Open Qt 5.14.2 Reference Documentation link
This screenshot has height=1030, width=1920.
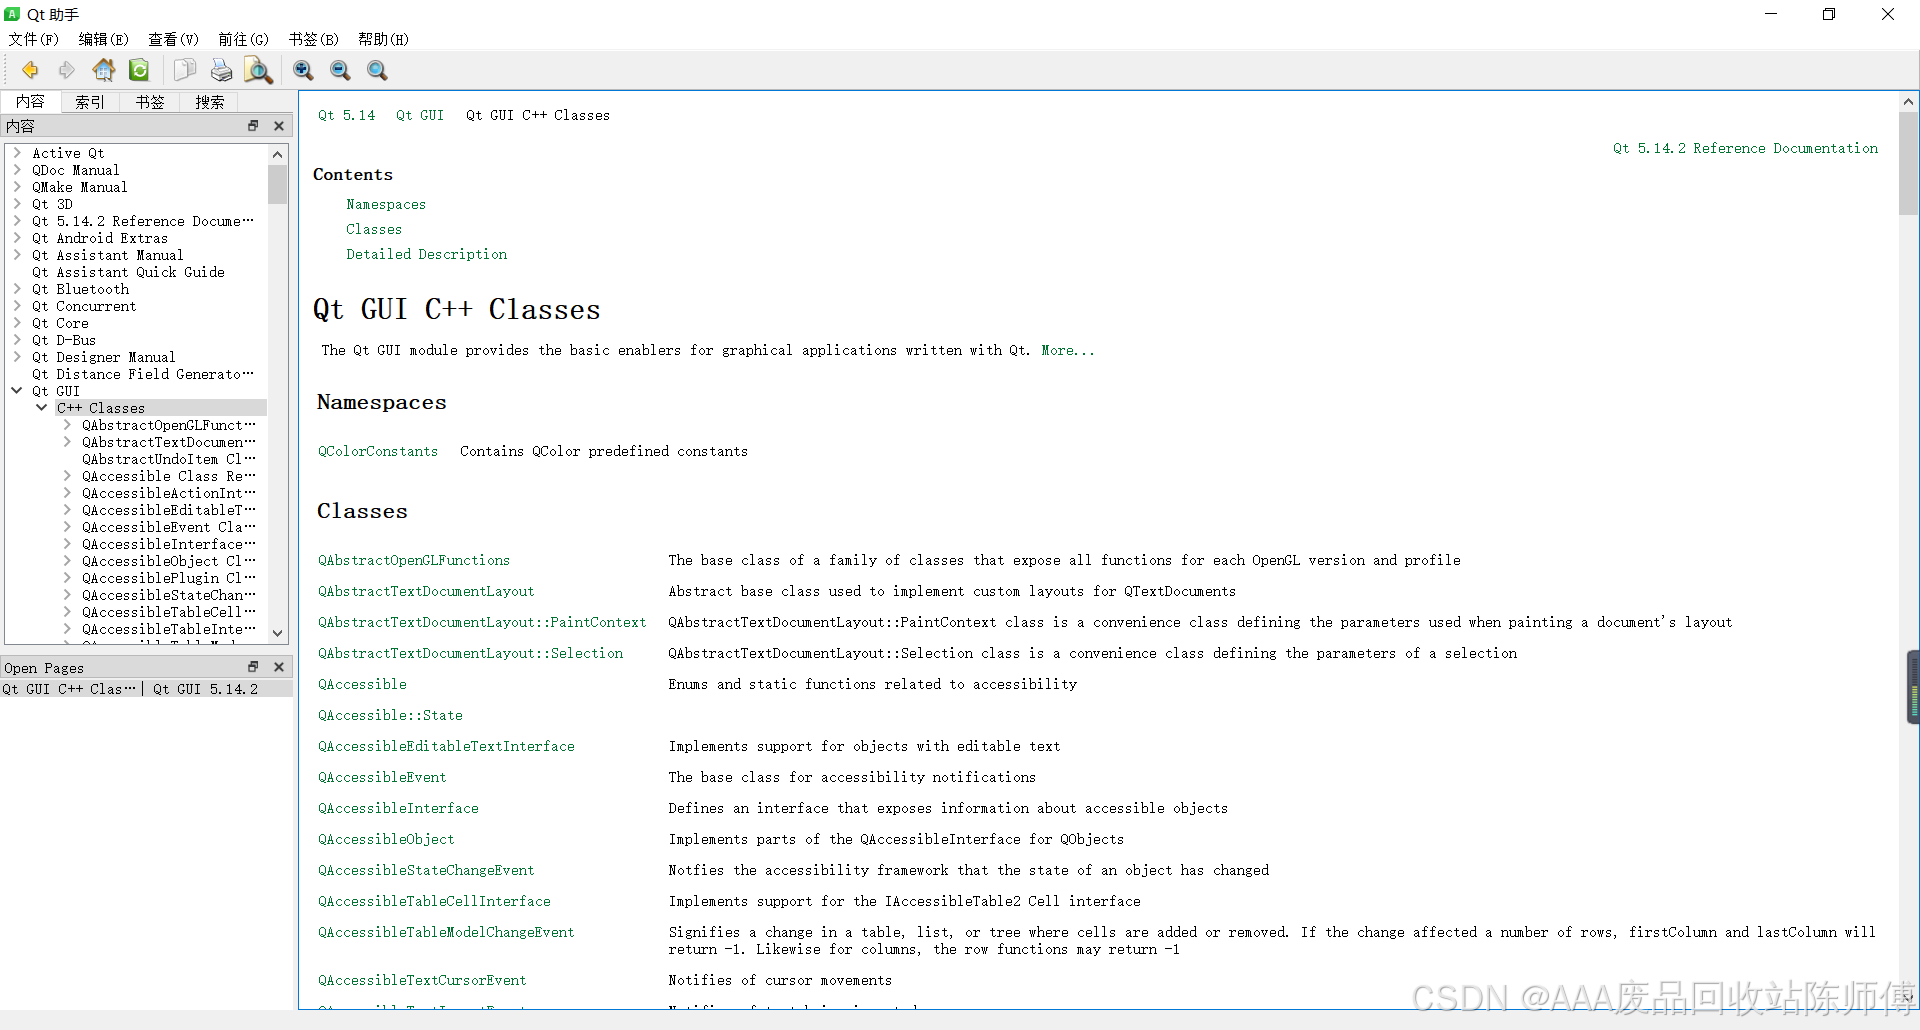[x=1745, y=148]
